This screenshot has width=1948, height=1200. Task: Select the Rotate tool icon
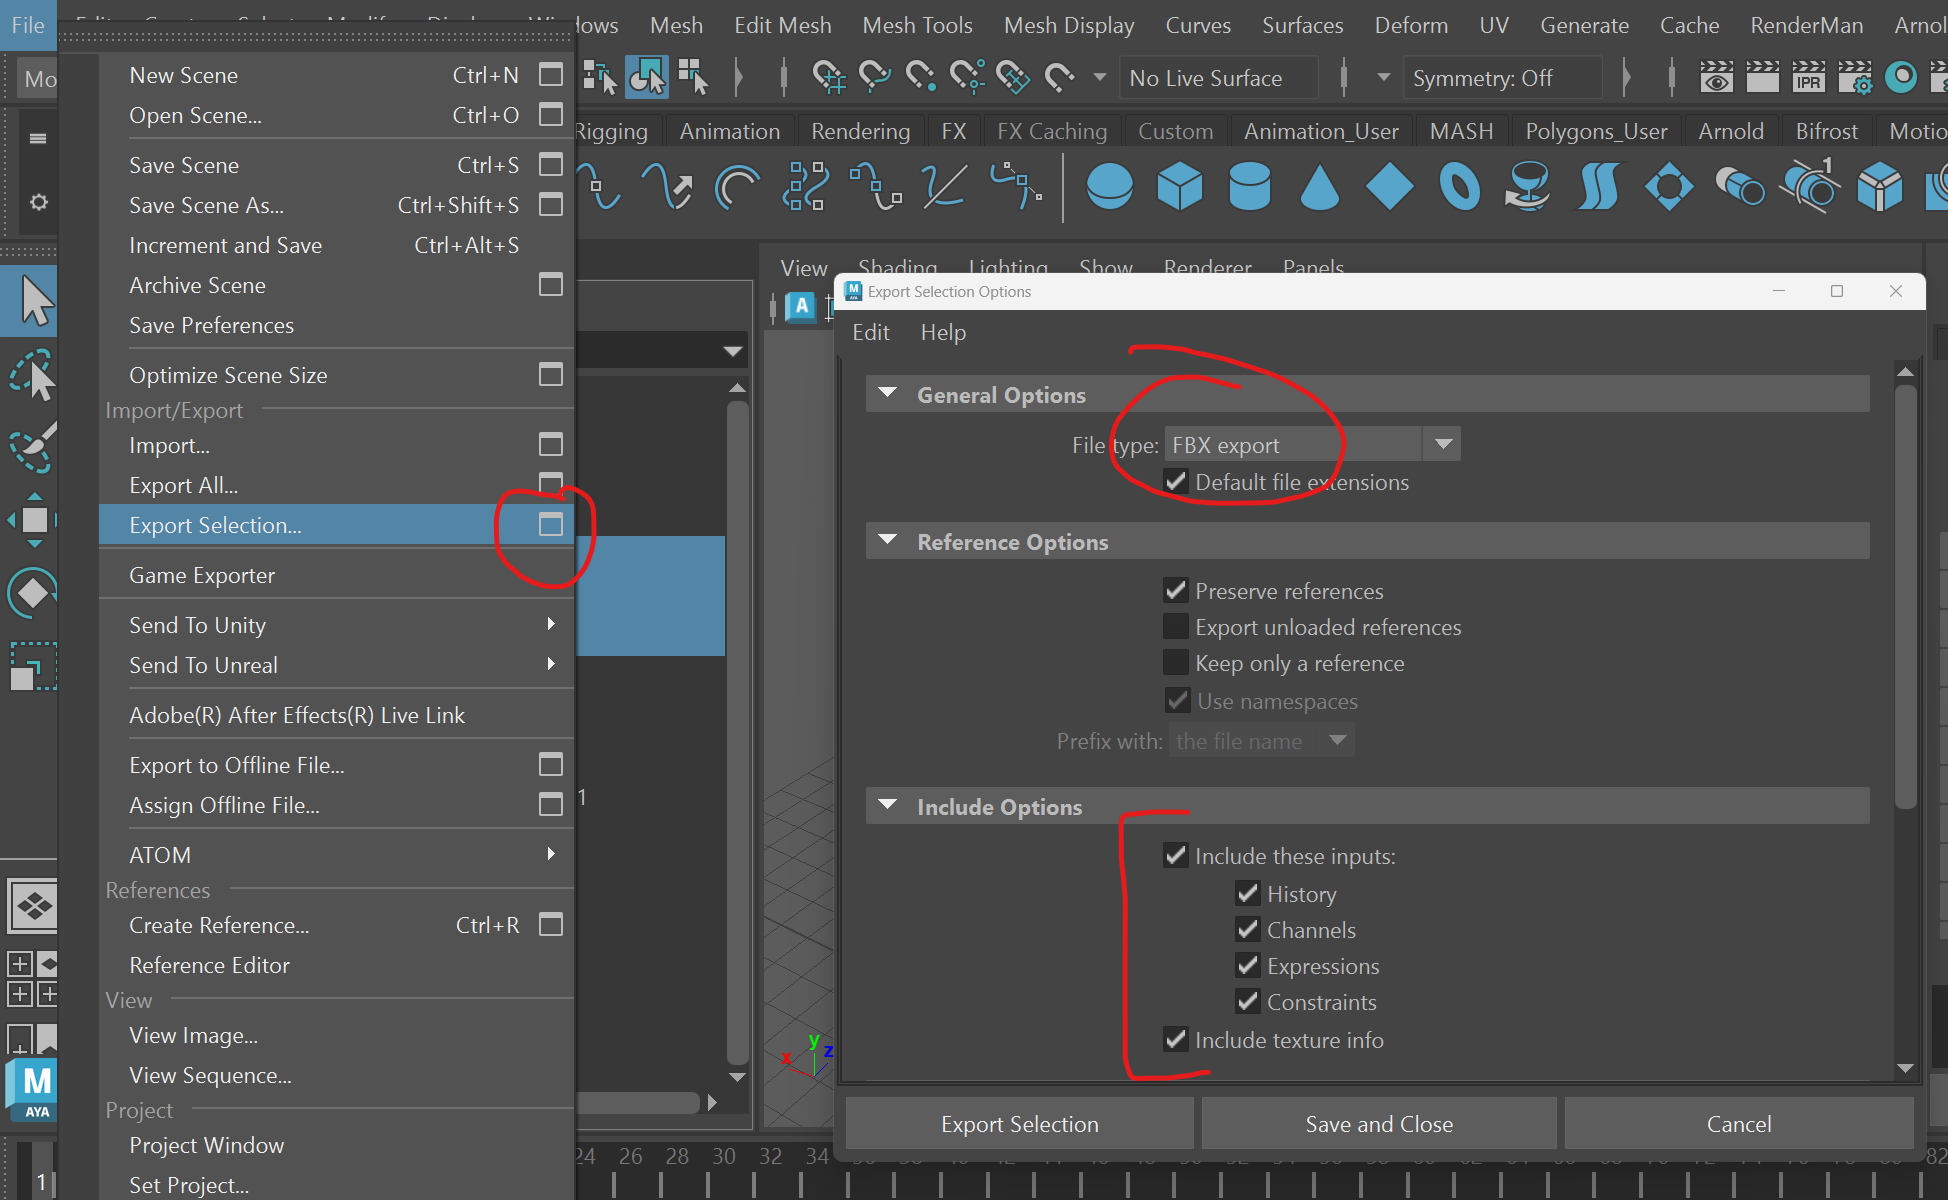32,593
